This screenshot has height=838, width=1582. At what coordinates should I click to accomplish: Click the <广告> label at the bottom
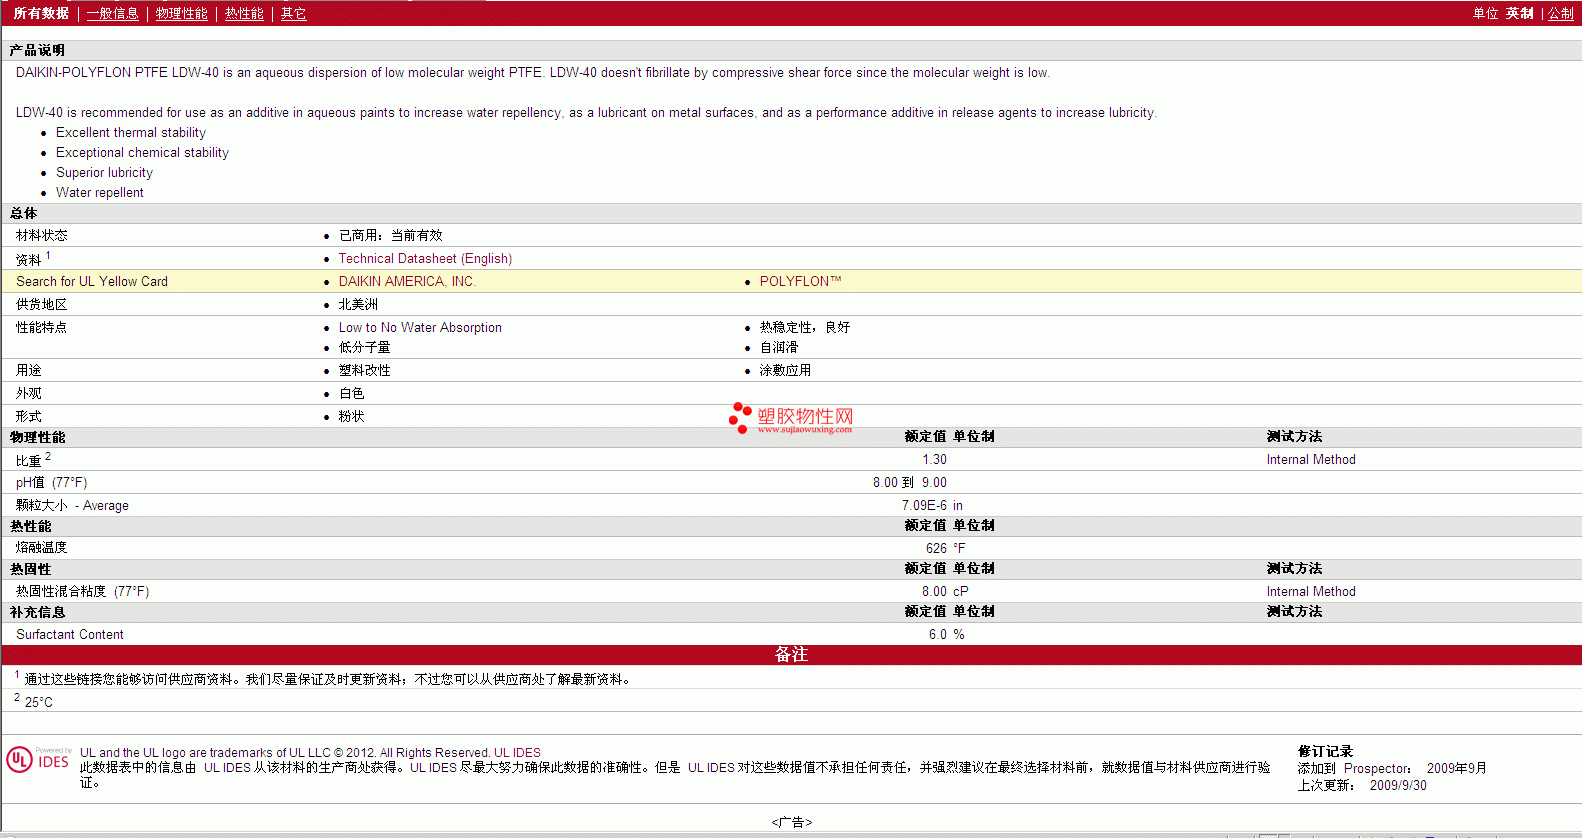pos(791,822)
